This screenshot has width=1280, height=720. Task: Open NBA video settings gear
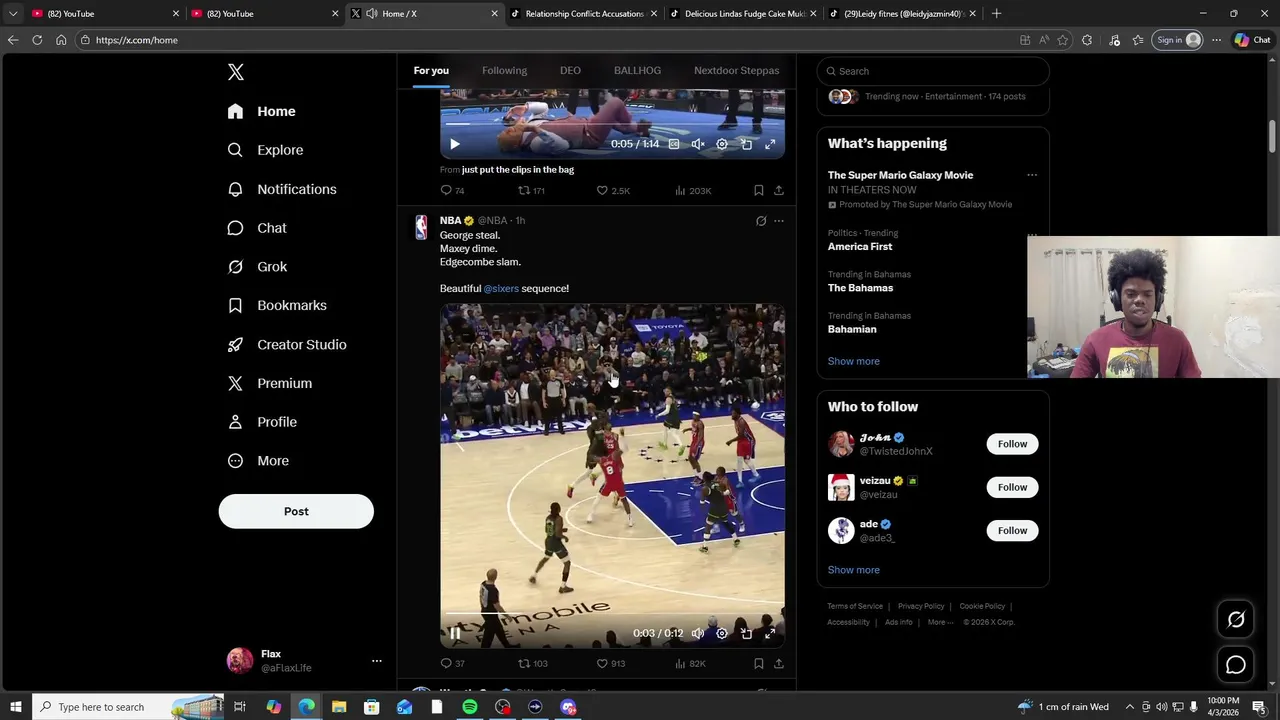(x=722, y=633)
